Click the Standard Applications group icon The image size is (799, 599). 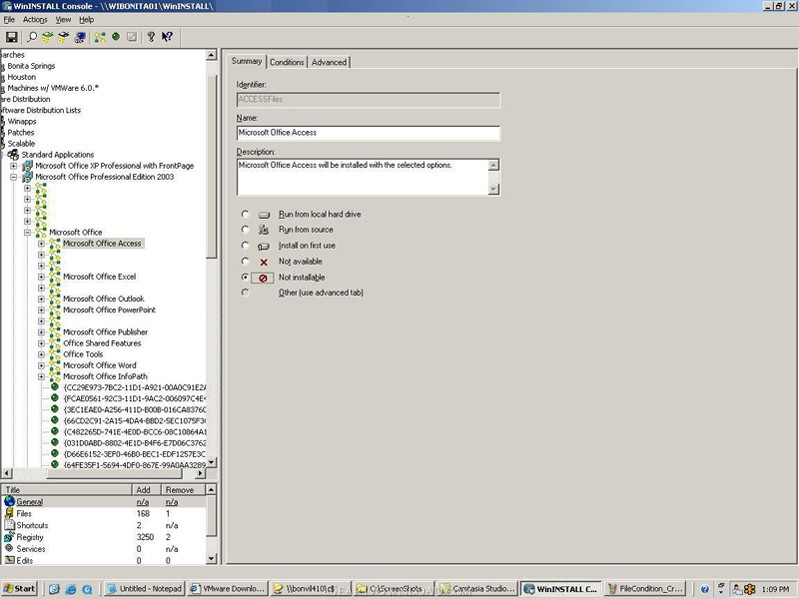coord(13,154)
